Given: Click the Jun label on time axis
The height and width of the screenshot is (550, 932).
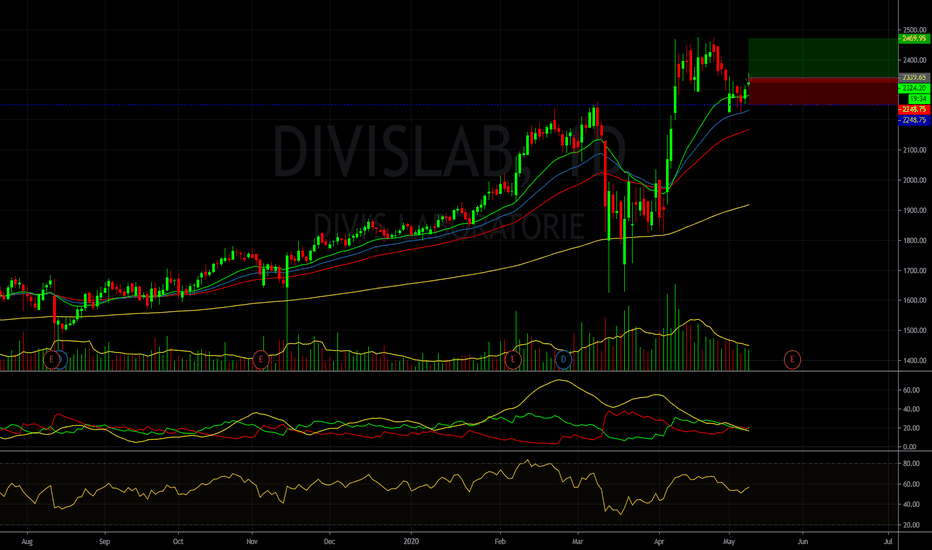Looking at the screenshot, I should pyautogui.click(x=803, y=542).
